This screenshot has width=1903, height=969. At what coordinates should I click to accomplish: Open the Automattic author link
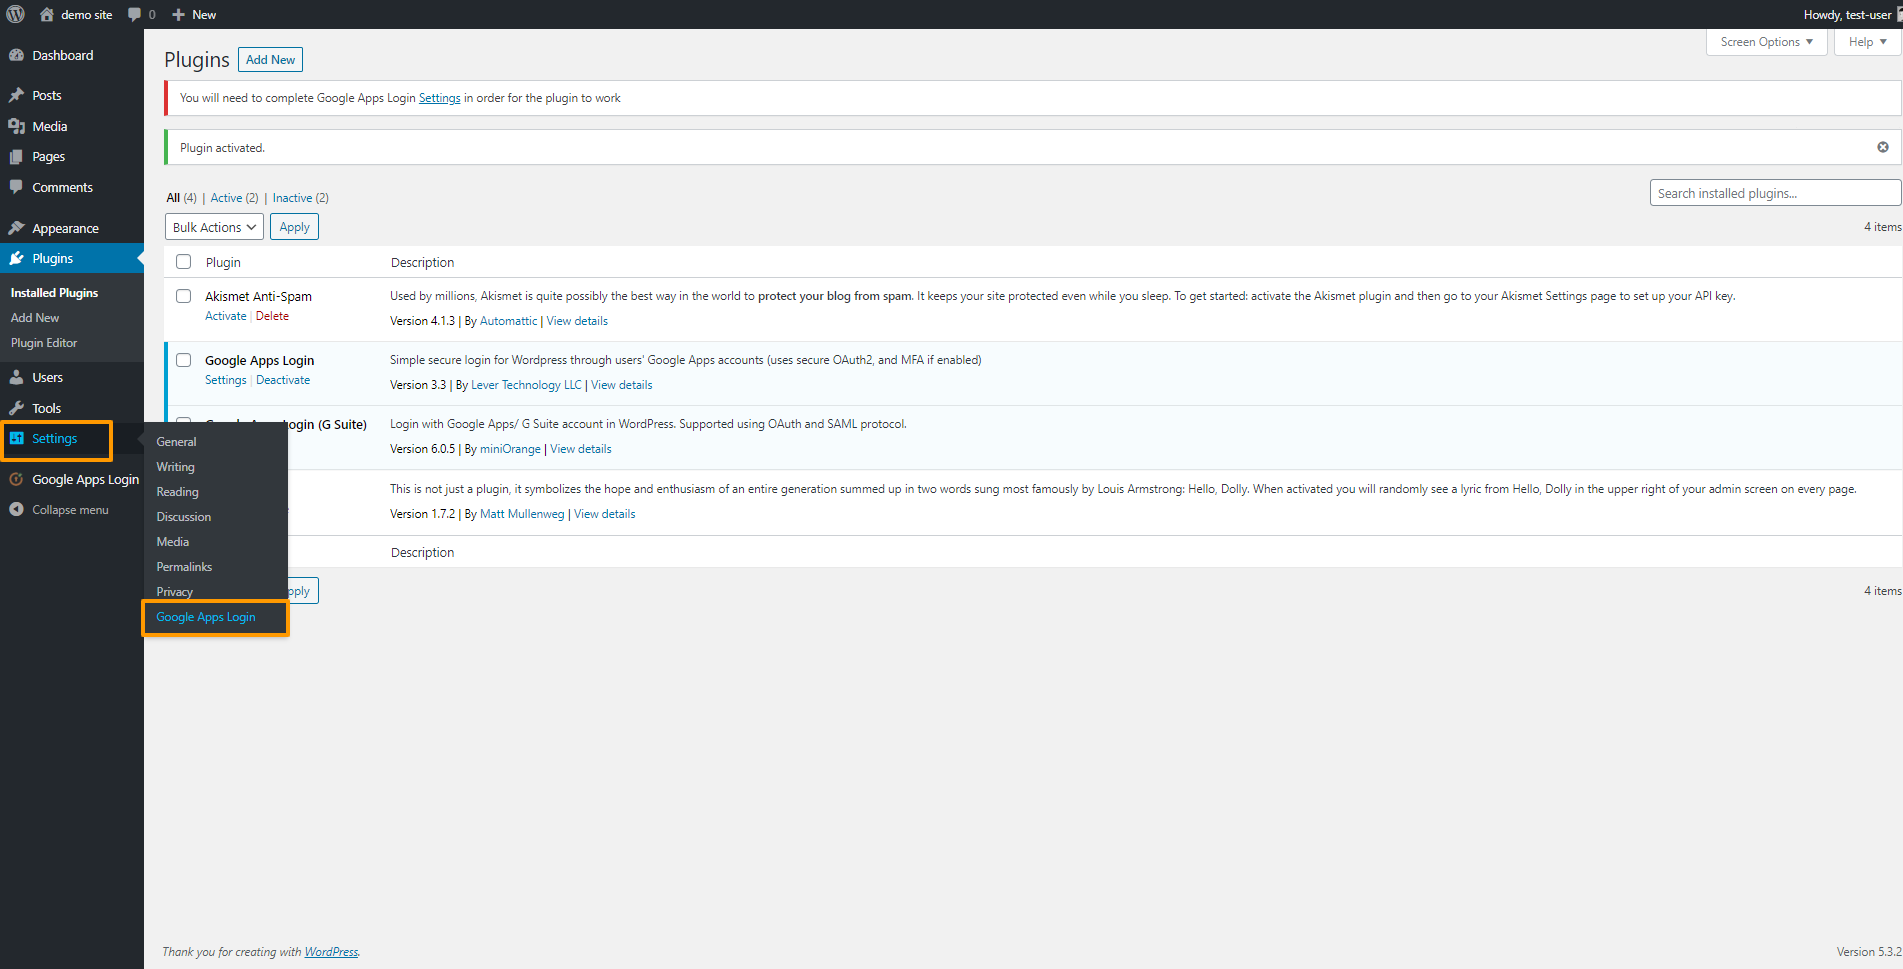[508, 321]
